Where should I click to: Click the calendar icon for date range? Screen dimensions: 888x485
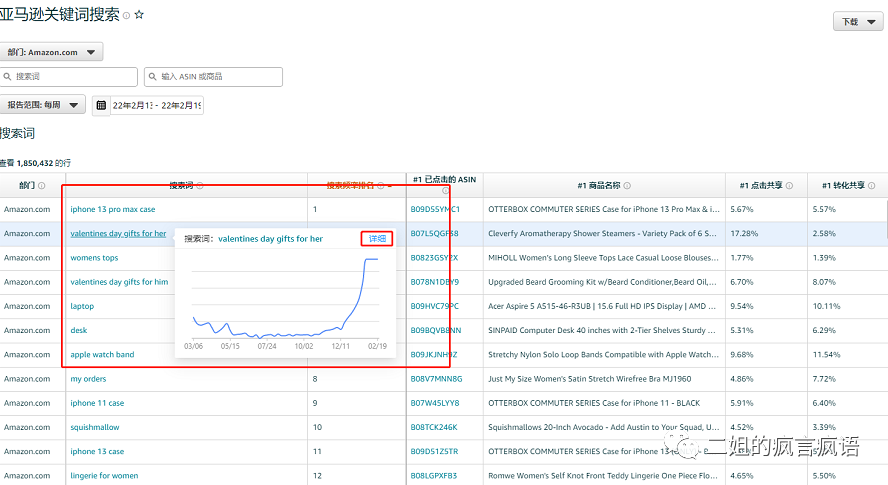(x=101, y=105)
